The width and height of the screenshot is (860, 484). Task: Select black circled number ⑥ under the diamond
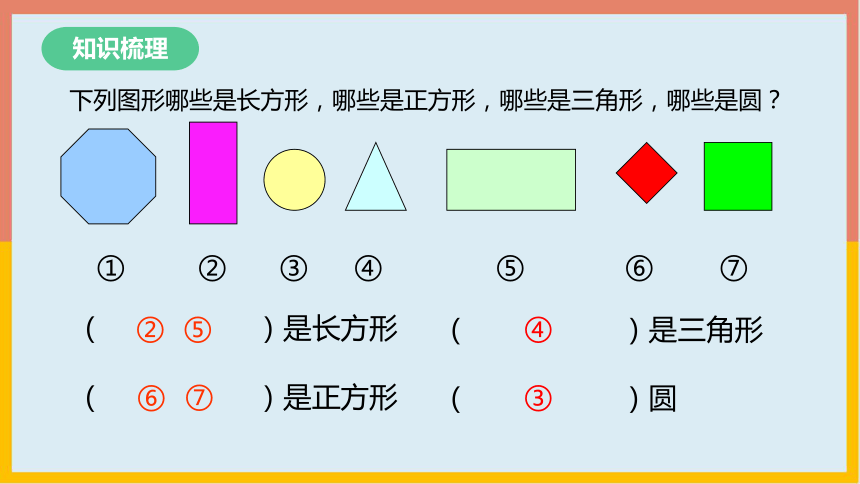click(640, 269)
